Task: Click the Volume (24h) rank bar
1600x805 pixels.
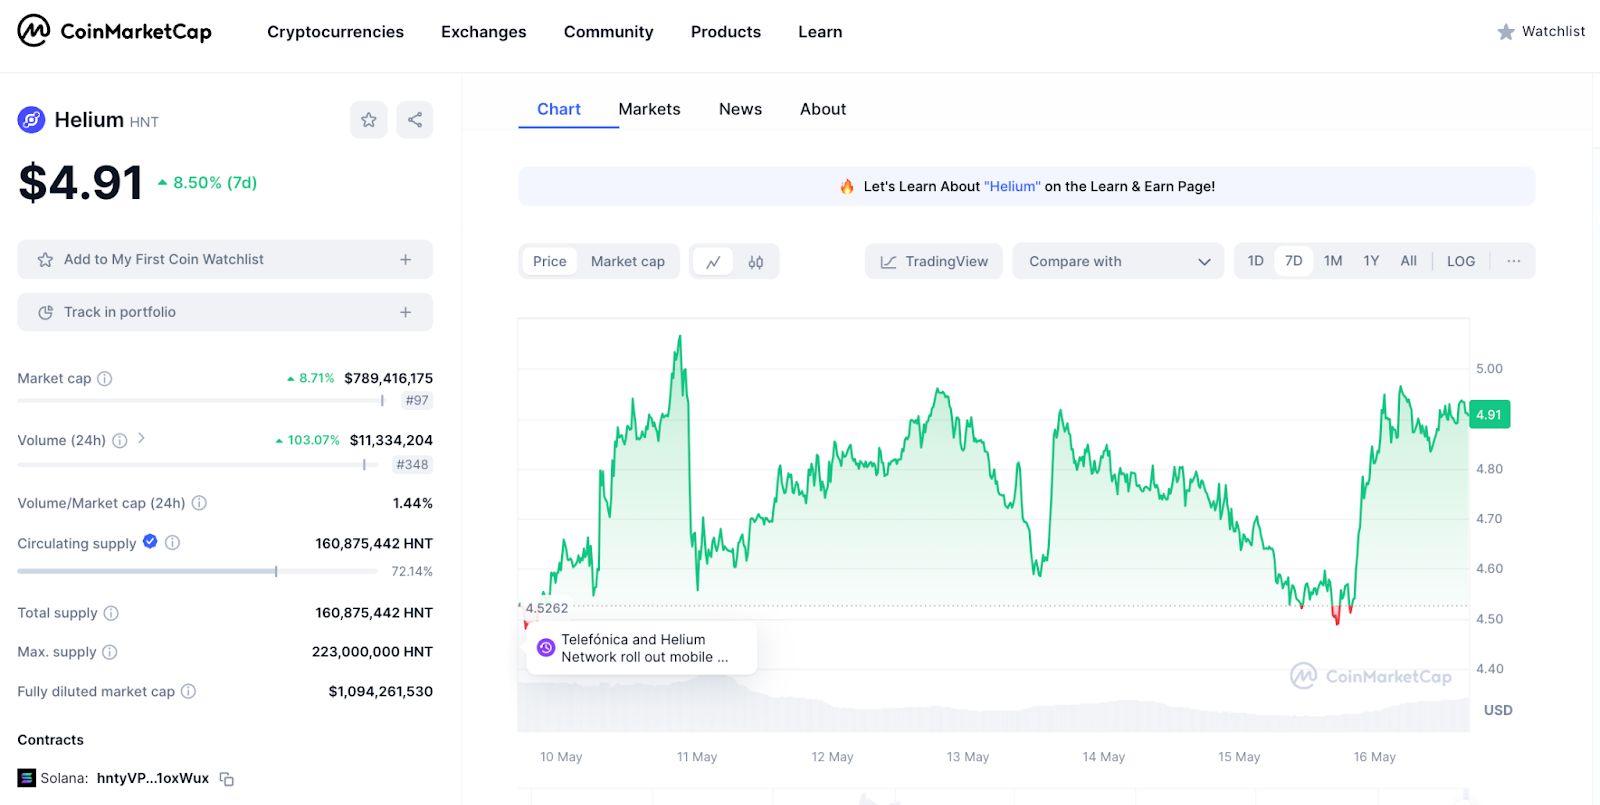Action: click(x=197, y=464)
